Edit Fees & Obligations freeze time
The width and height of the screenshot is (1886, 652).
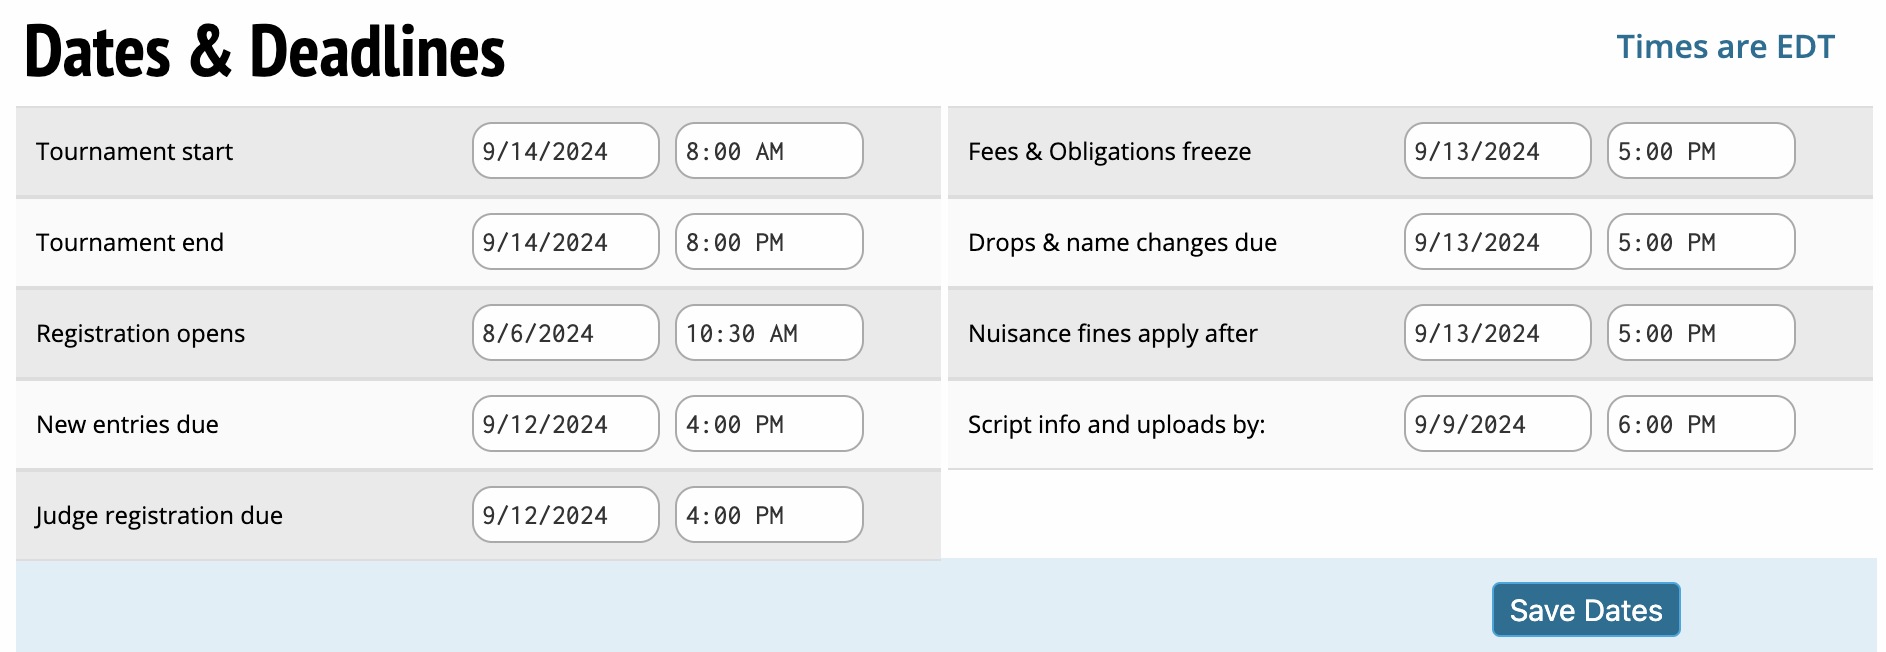pyautogui.click(x=1700, y=151)
